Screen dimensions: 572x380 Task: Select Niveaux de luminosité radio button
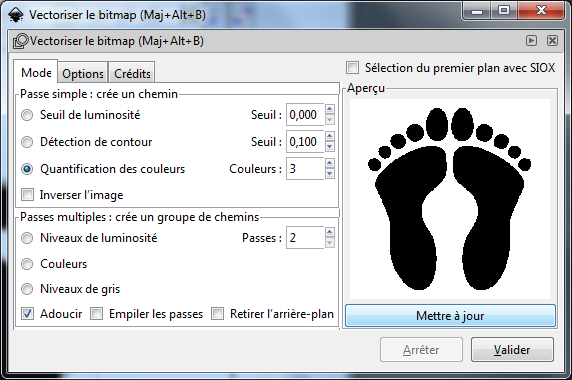coord(27,238)
